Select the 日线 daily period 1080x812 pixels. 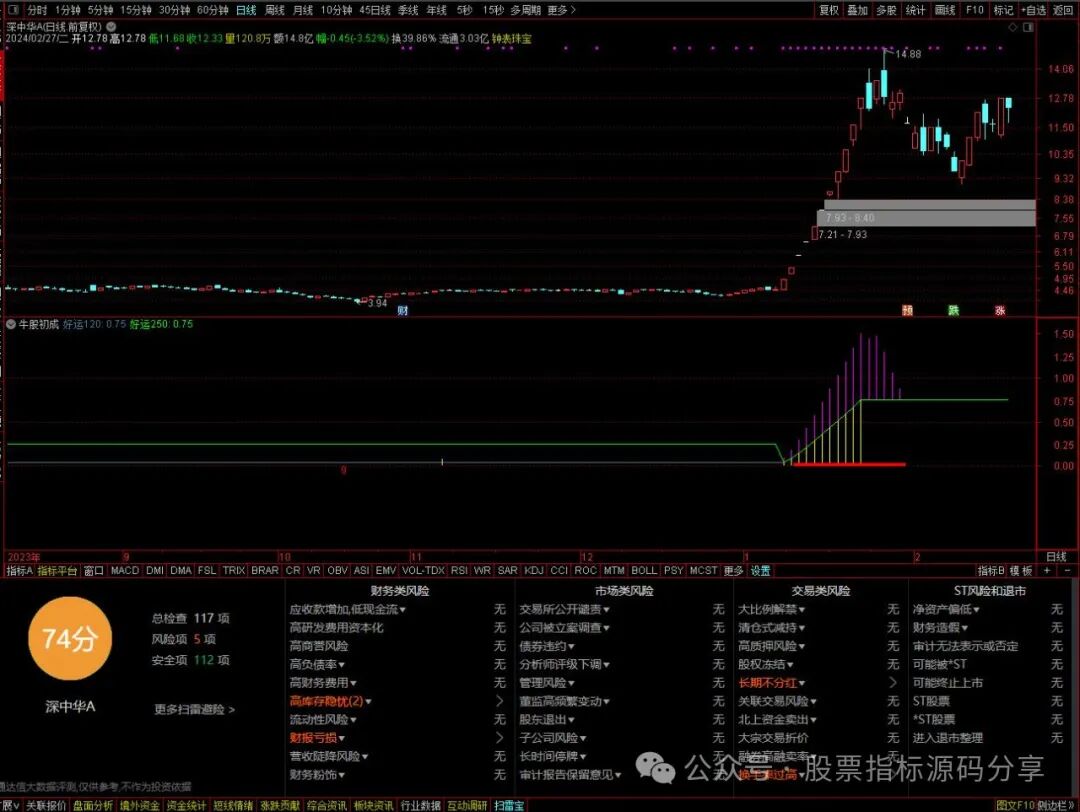click(x=246, y=10)
